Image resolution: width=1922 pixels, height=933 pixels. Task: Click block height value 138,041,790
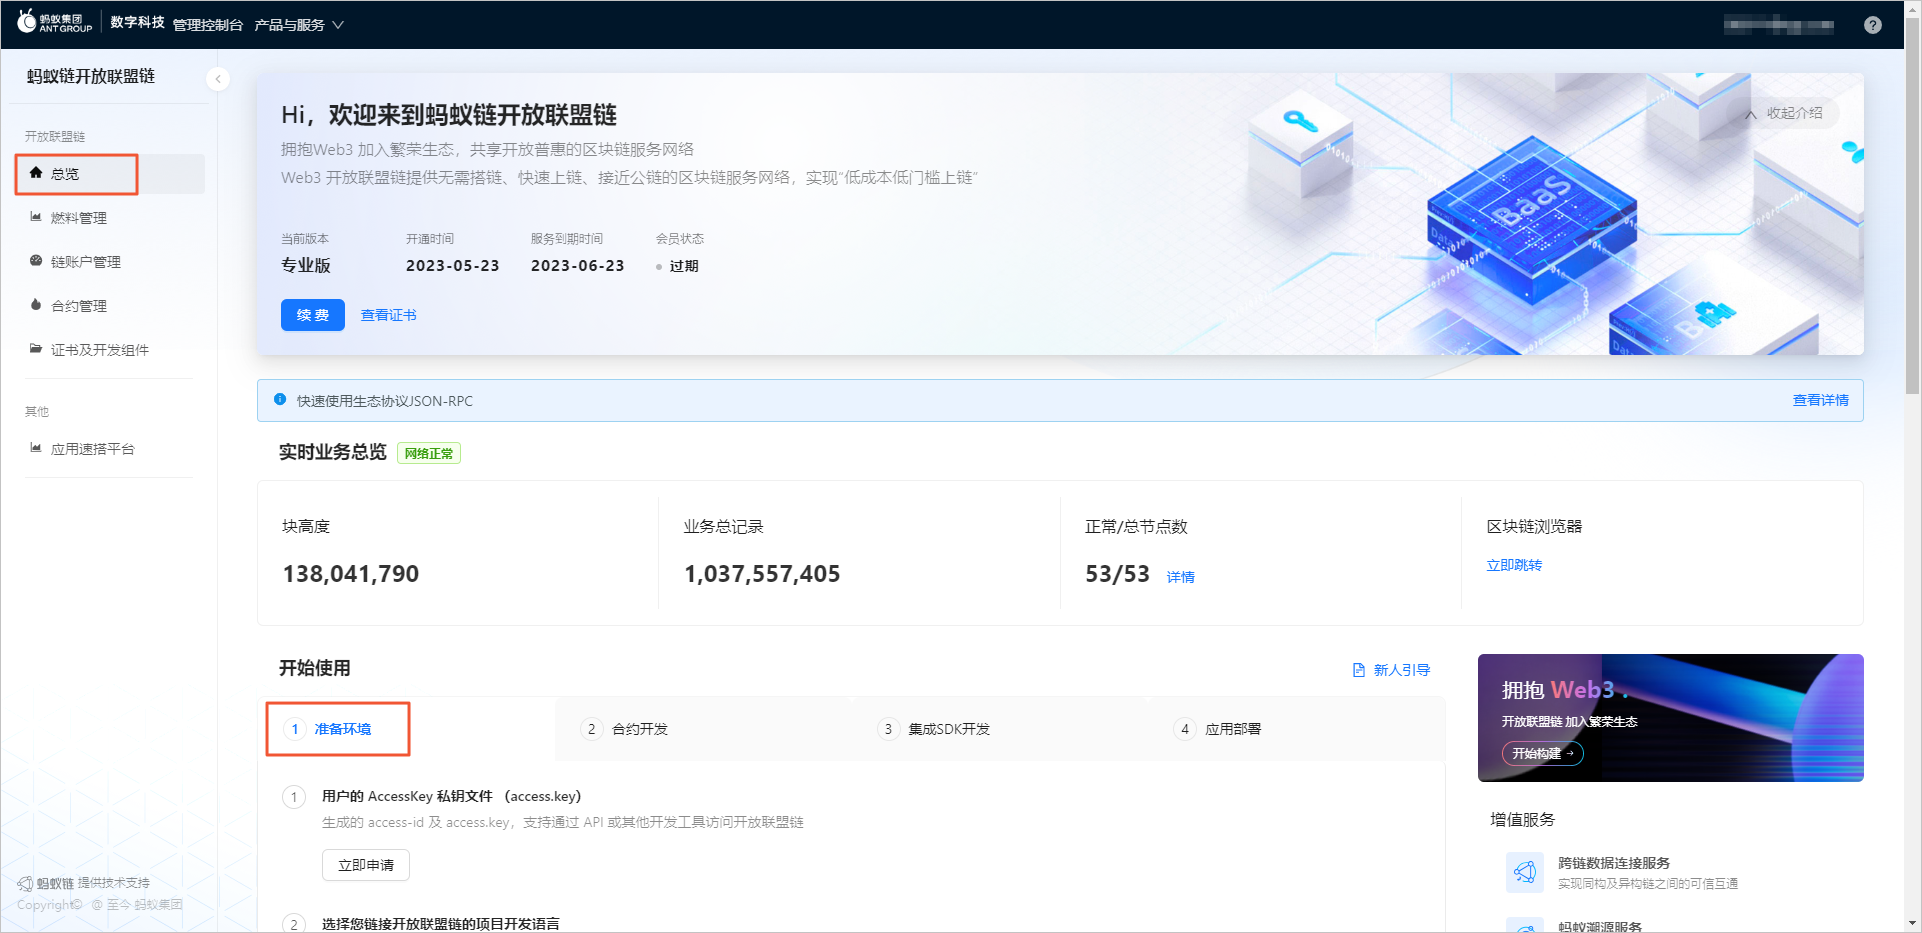pyautogui.click(x=351, y=574)
